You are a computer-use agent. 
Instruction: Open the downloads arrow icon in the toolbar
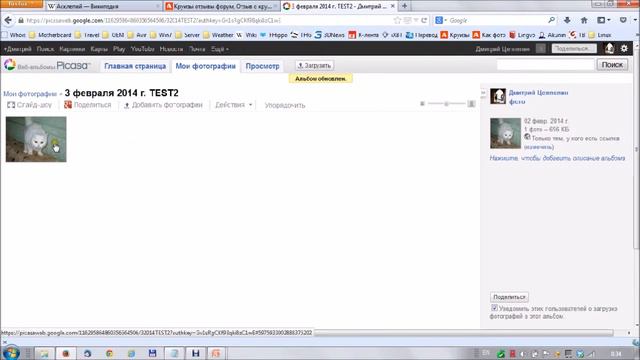567,20
